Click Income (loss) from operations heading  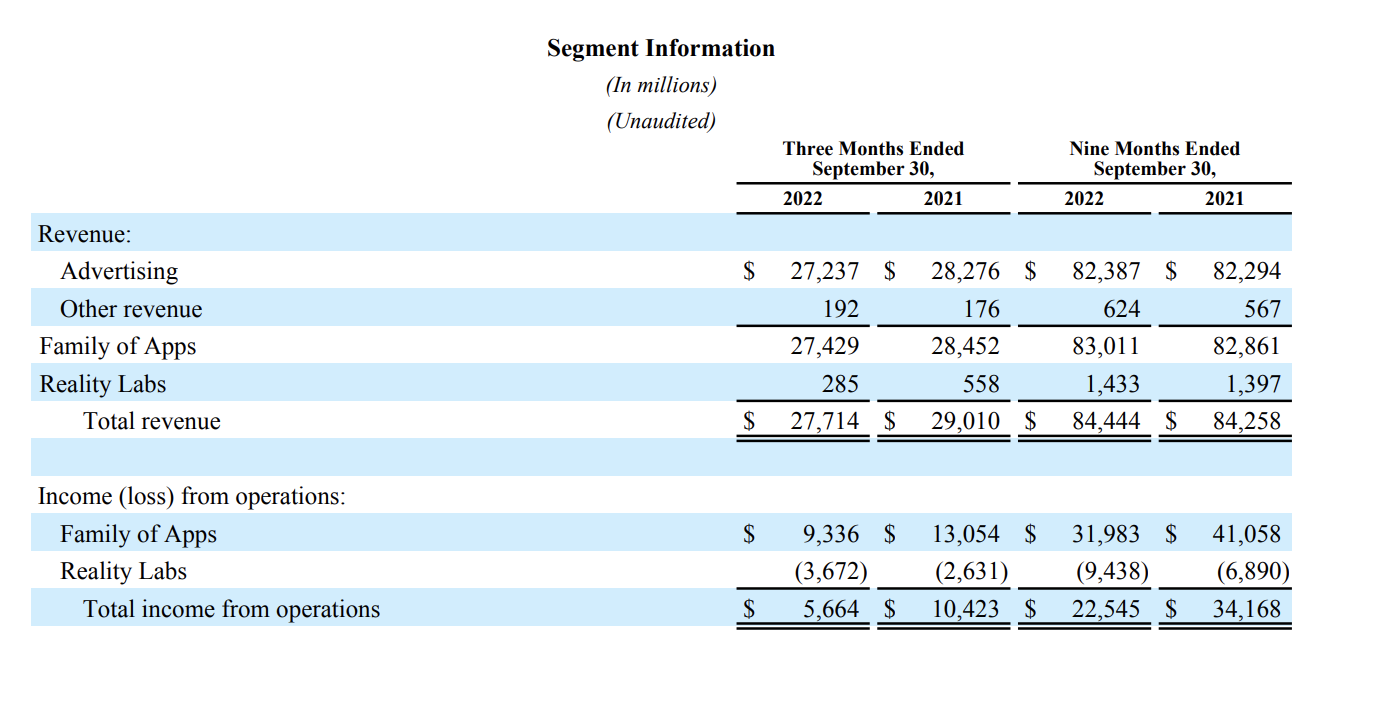click(x=191, y=497)
